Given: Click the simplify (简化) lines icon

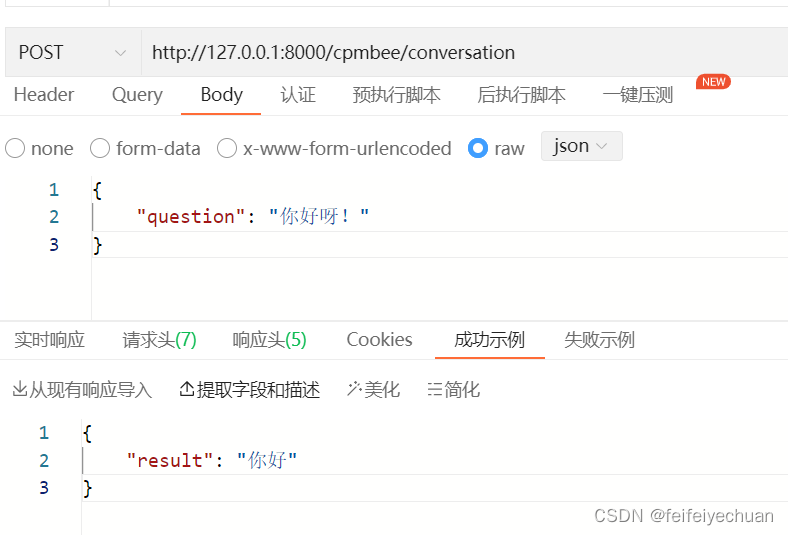Looking at the screenshot, I should point(435,389).
